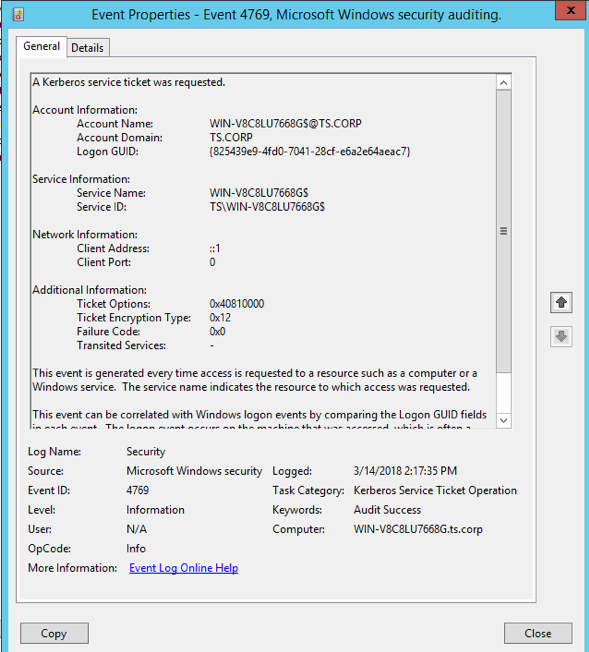Click the Ticket Options value 0x40810000

click(237, 304)
